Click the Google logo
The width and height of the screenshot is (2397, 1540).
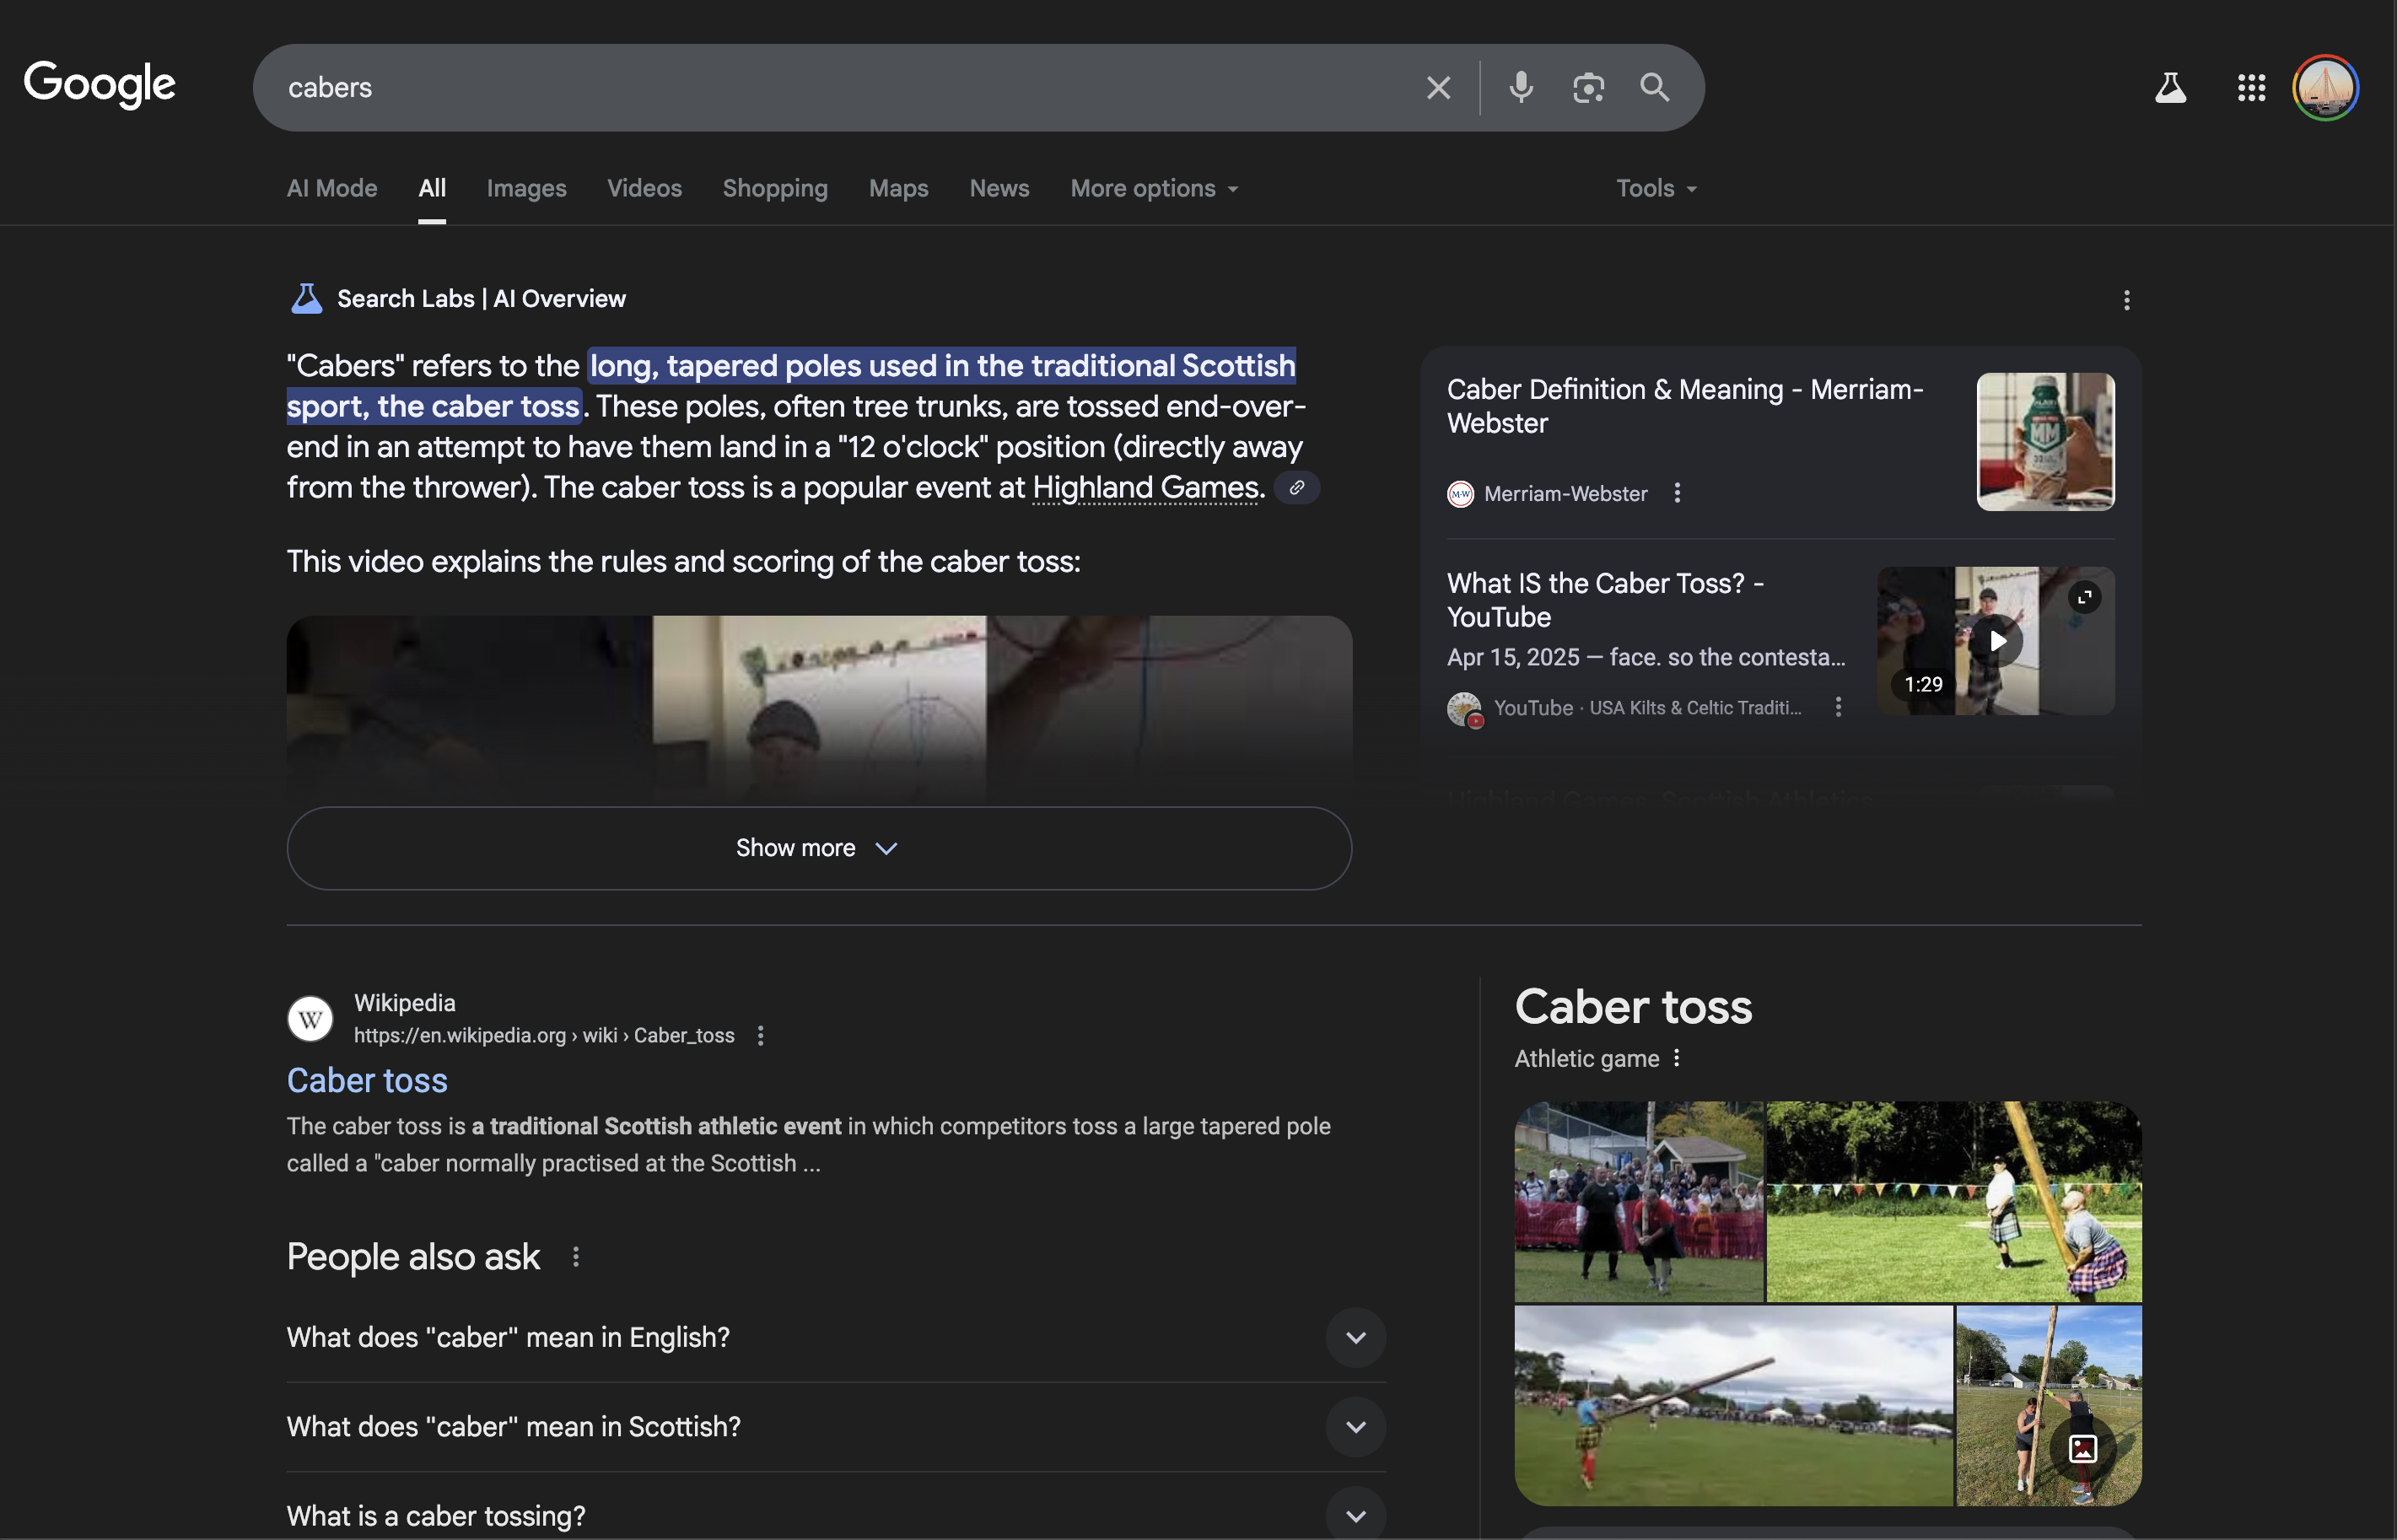click(x=99, y=85)
